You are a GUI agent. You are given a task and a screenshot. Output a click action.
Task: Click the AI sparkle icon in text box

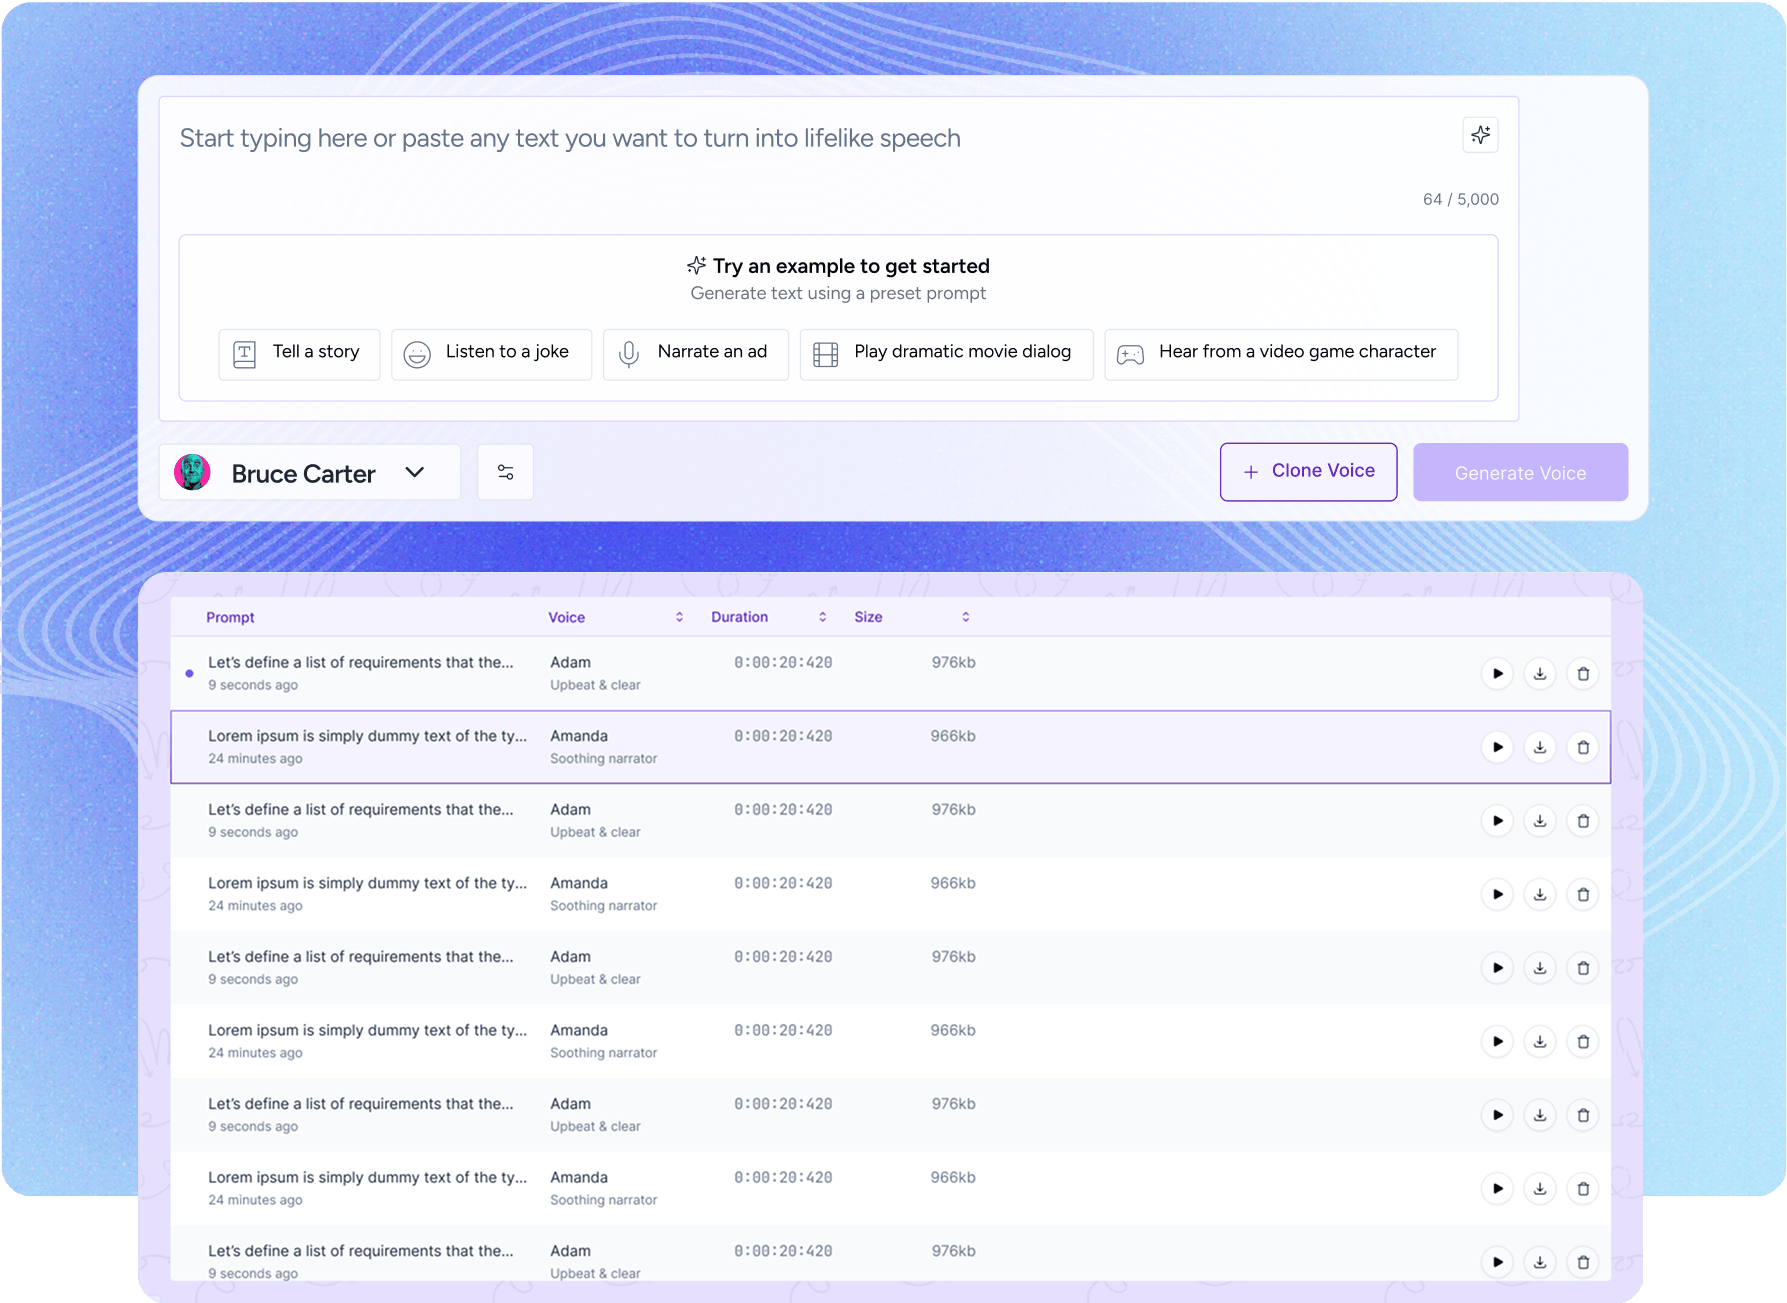pos(1480,135)
